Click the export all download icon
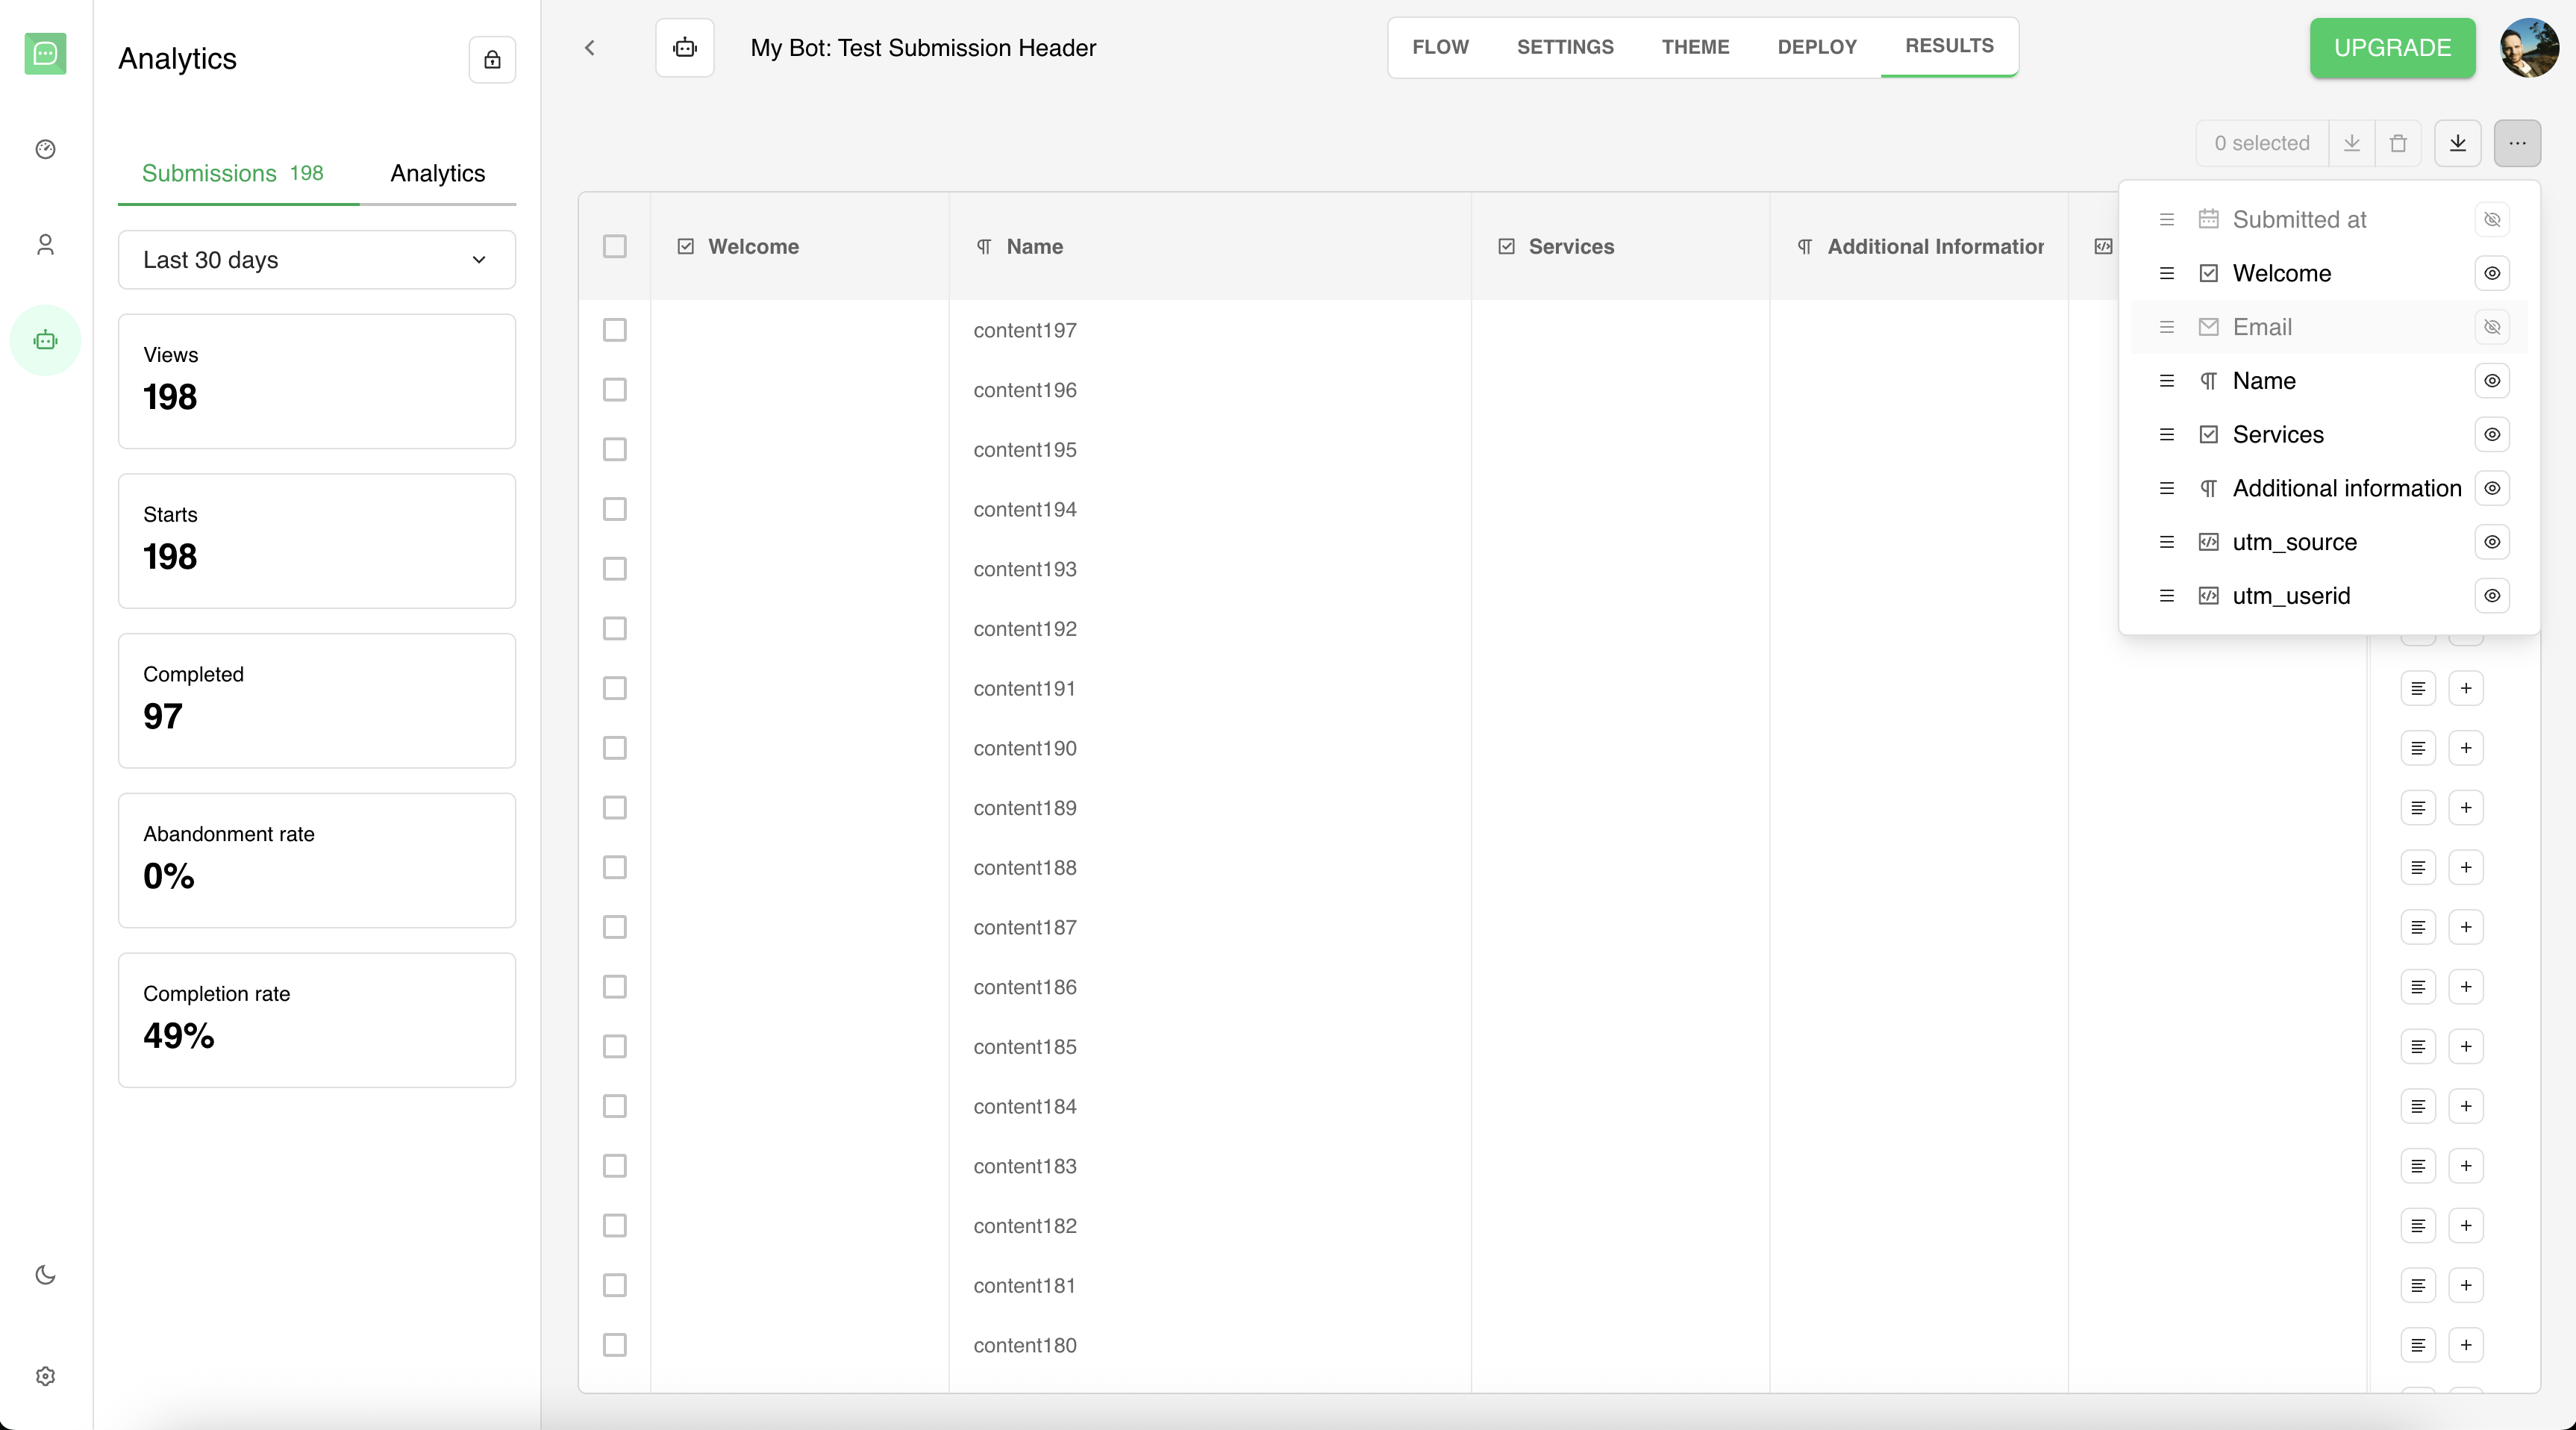This screenshot has width=2576, height=1430. (2457, 143)
